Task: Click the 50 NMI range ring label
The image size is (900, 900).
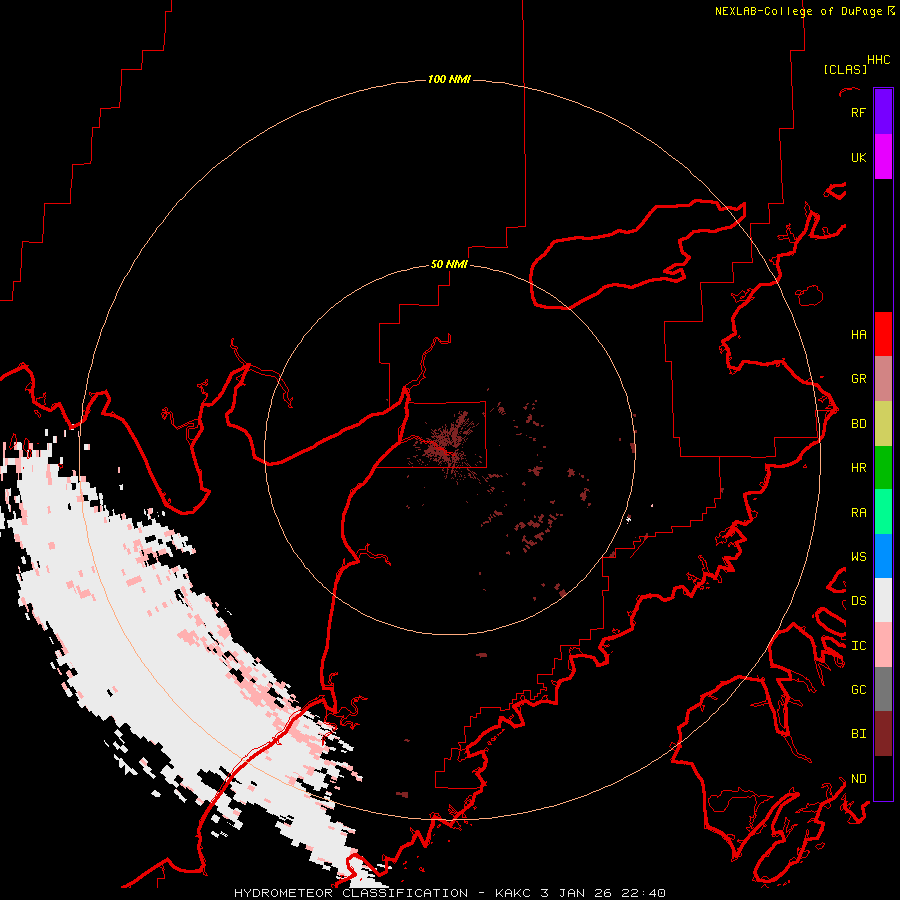Action: coord(449,264)
